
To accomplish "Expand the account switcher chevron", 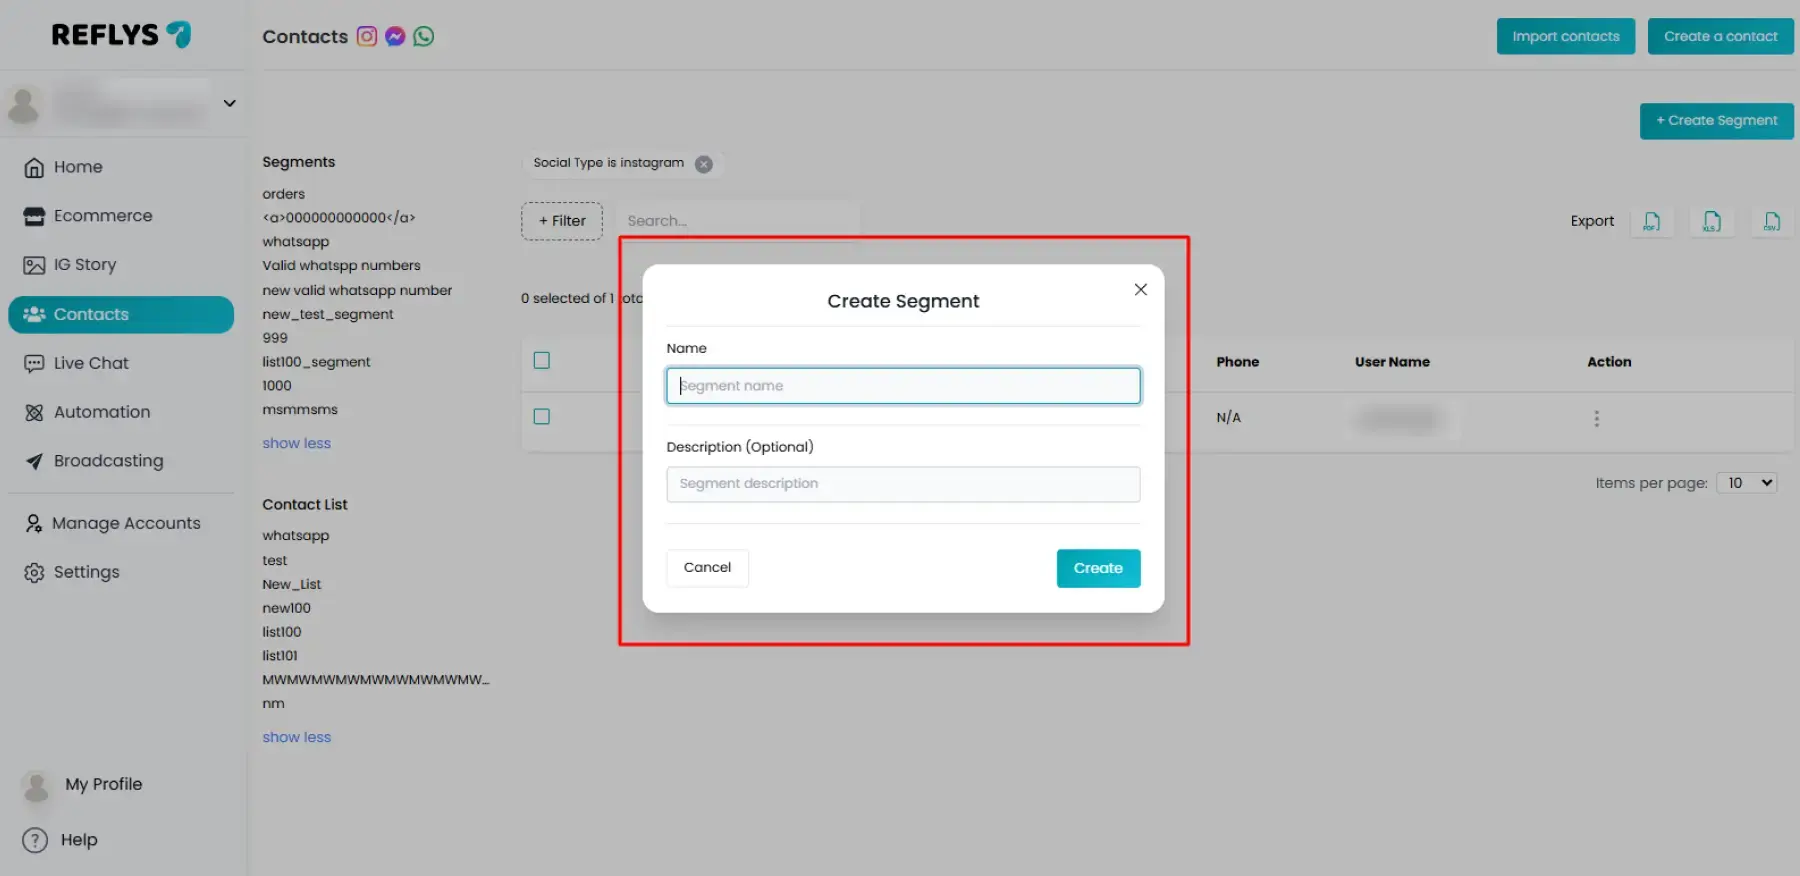I will (x=229, y=103).
